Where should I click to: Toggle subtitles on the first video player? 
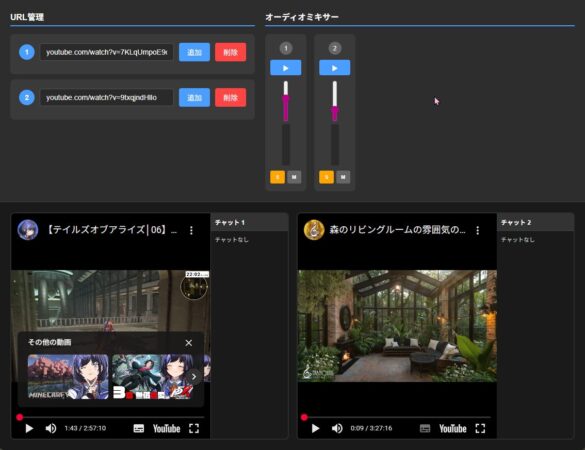point(138,428)
